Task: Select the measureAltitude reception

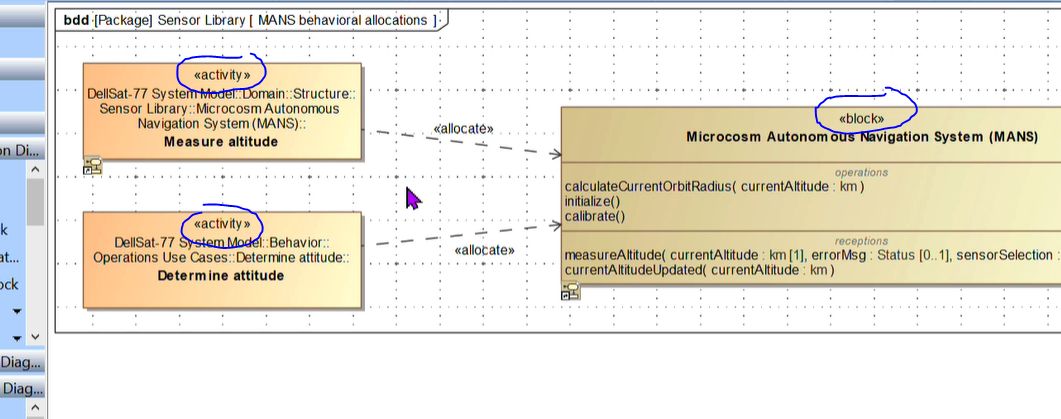Action: pyautogui.click(x=812, y=255)
